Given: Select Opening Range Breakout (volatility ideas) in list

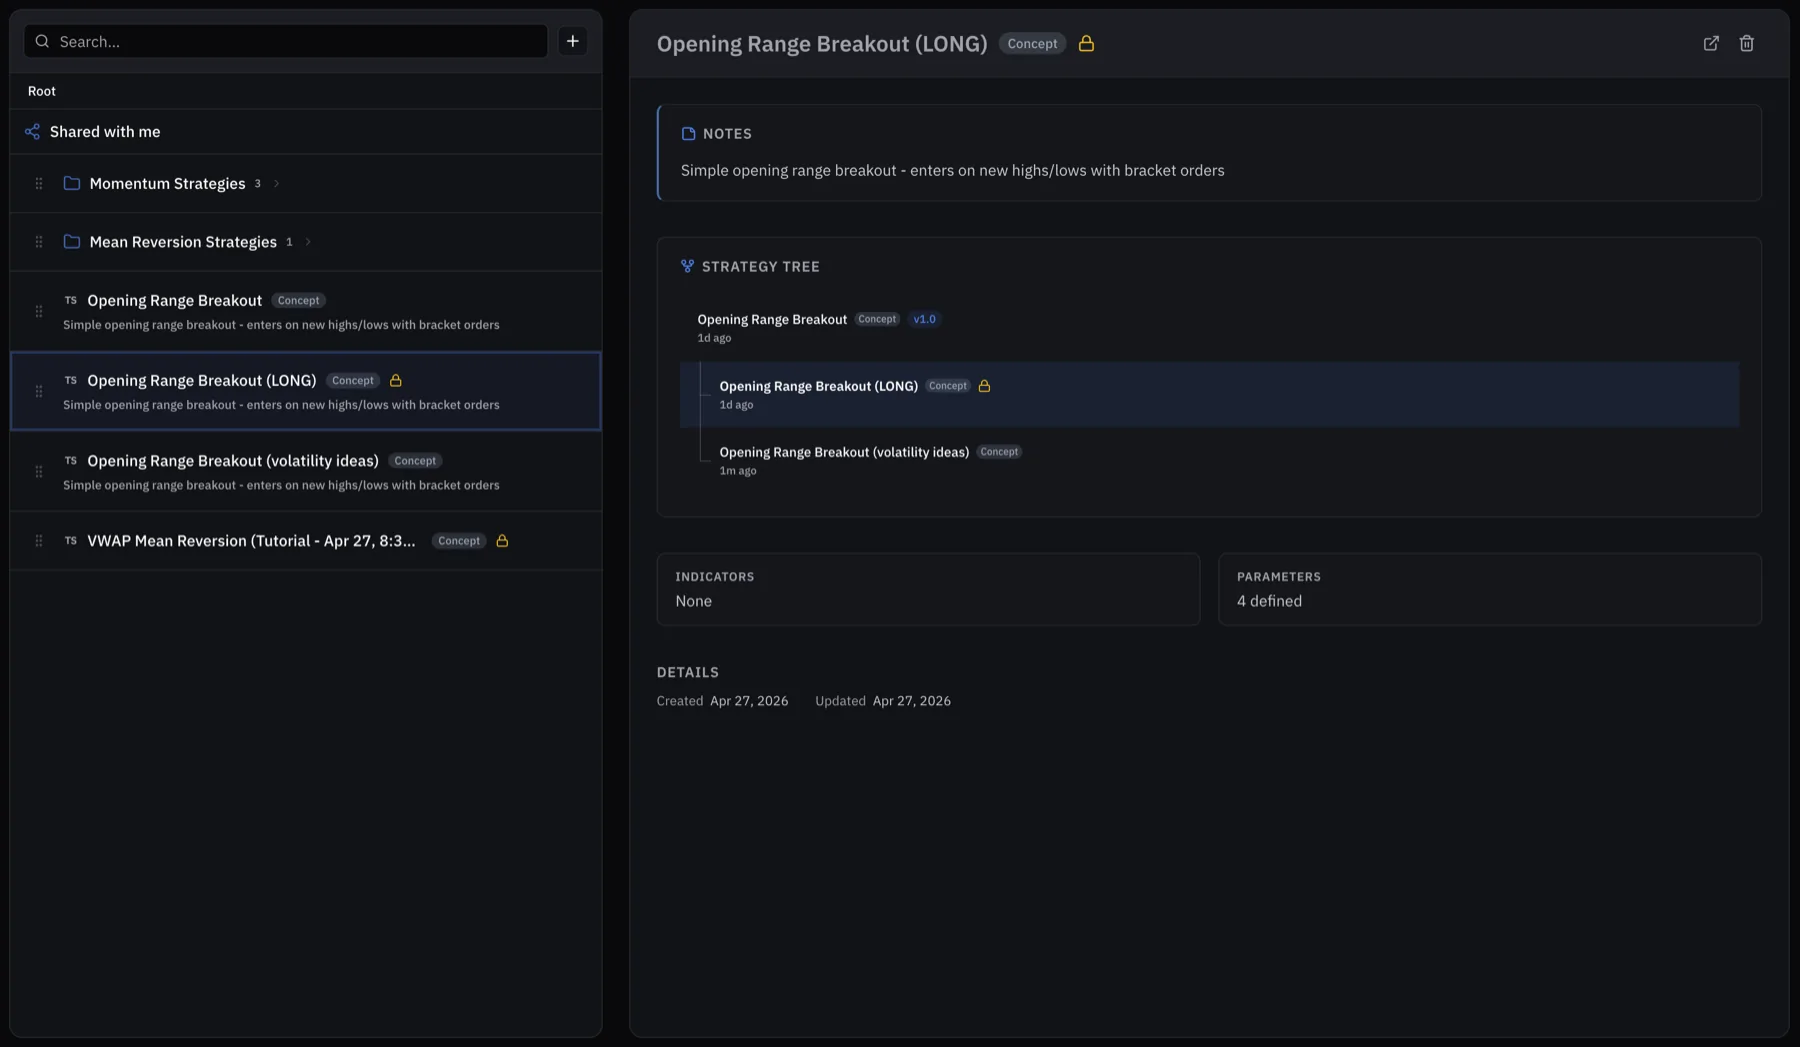Looking at the screenshot, I should (x=306, y=471).
